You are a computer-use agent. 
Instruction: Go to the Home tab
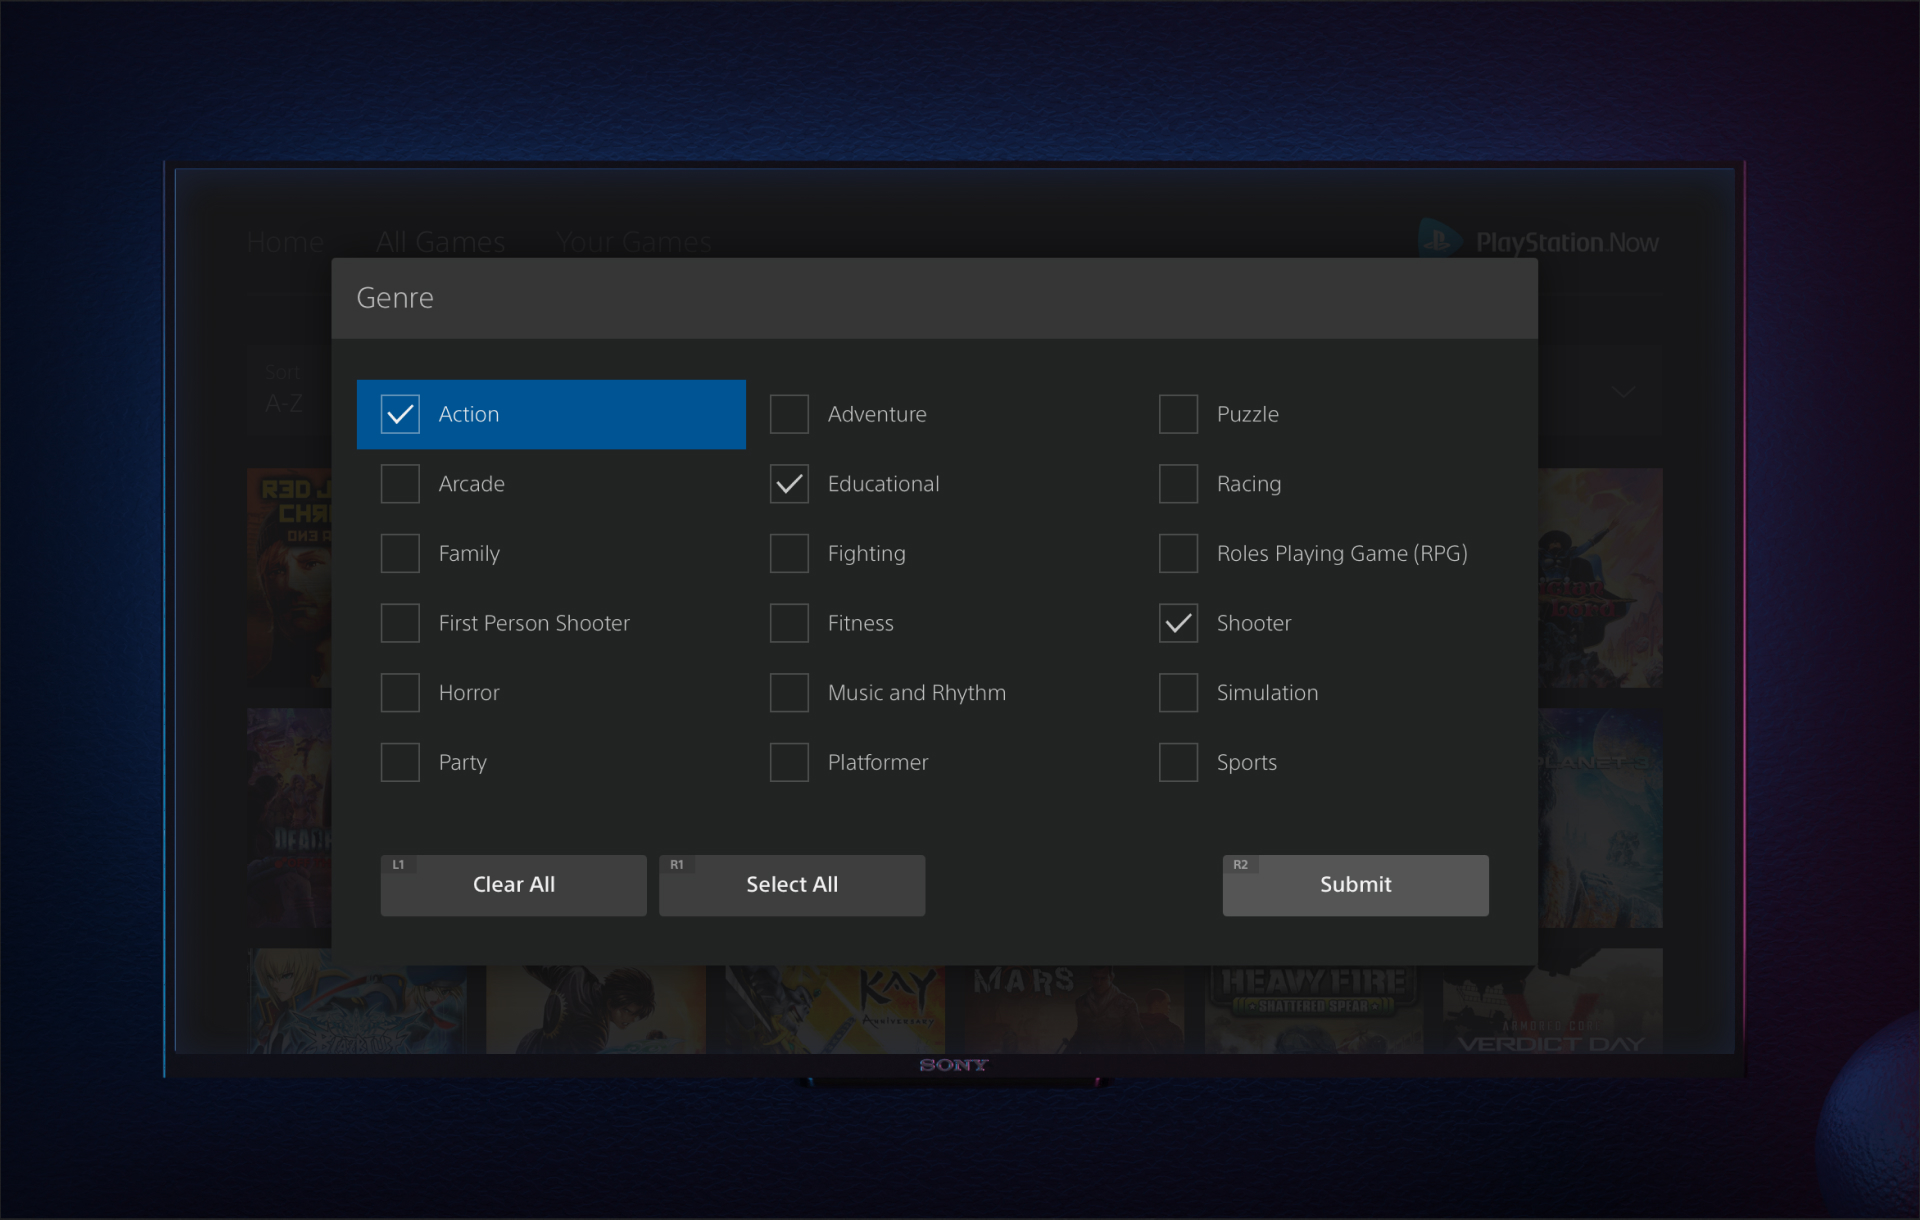click(285, 242)
